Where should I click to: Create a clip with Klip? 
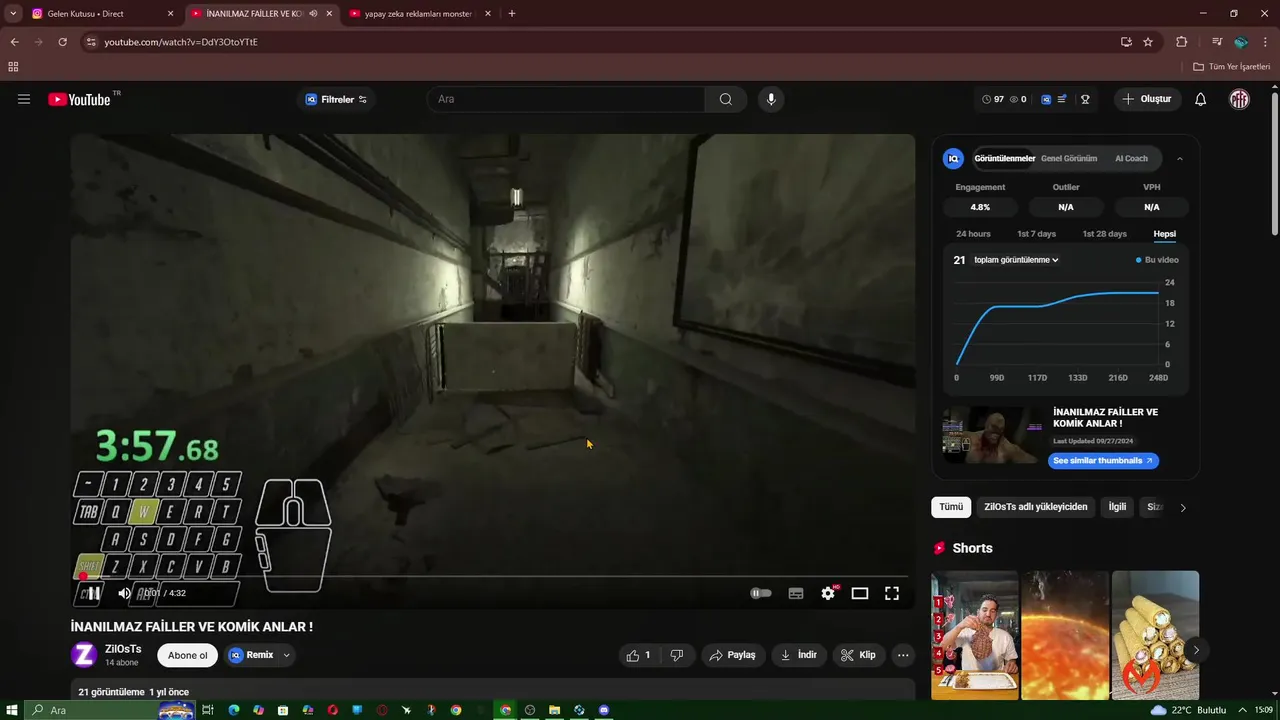859,655
